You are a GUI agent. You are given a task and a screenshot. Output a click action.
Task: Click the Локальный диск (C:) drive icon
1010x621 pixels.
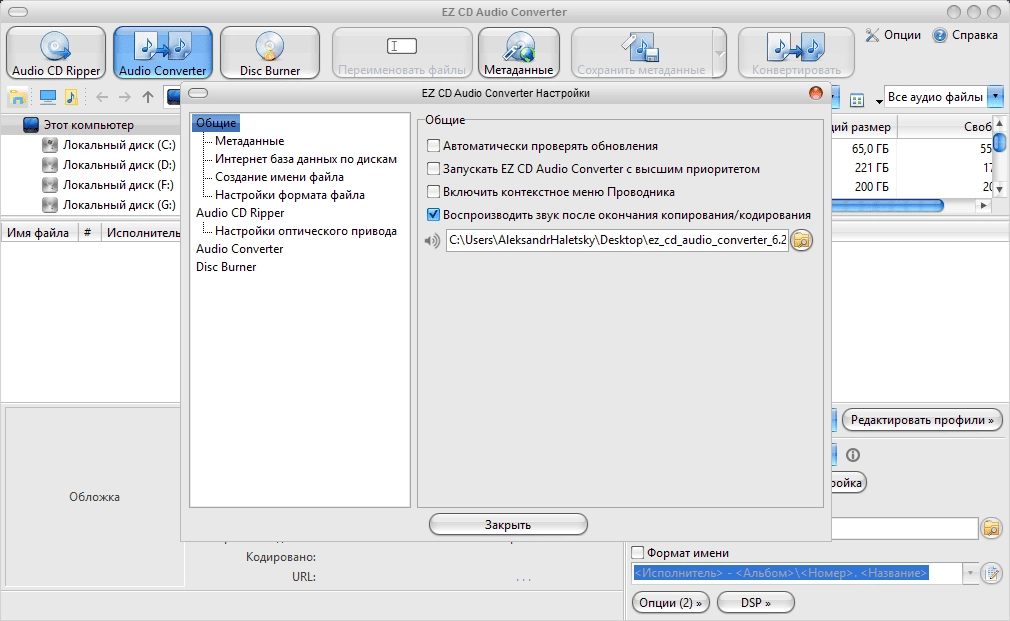pyautogui.click(x=50, y=145)
